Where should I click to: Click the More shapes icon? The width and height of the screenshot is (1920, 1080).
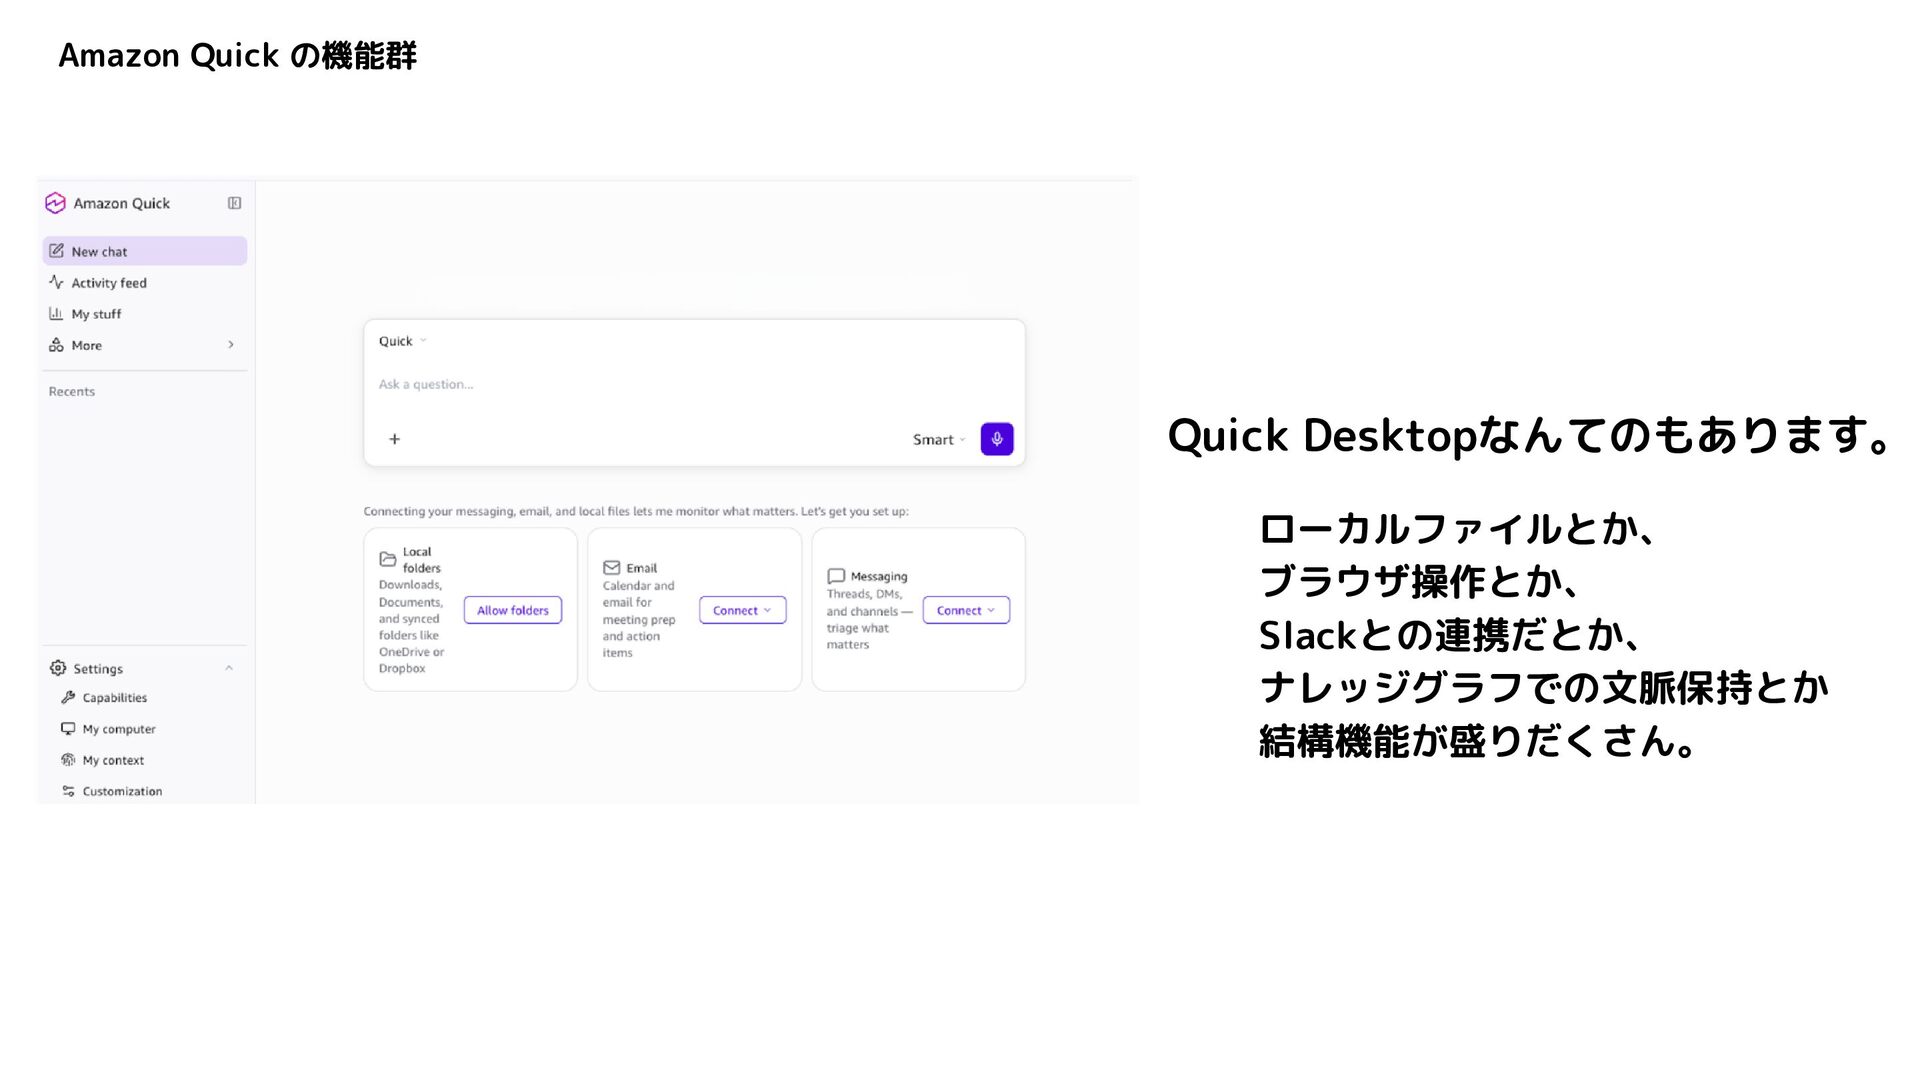[57, 345]
